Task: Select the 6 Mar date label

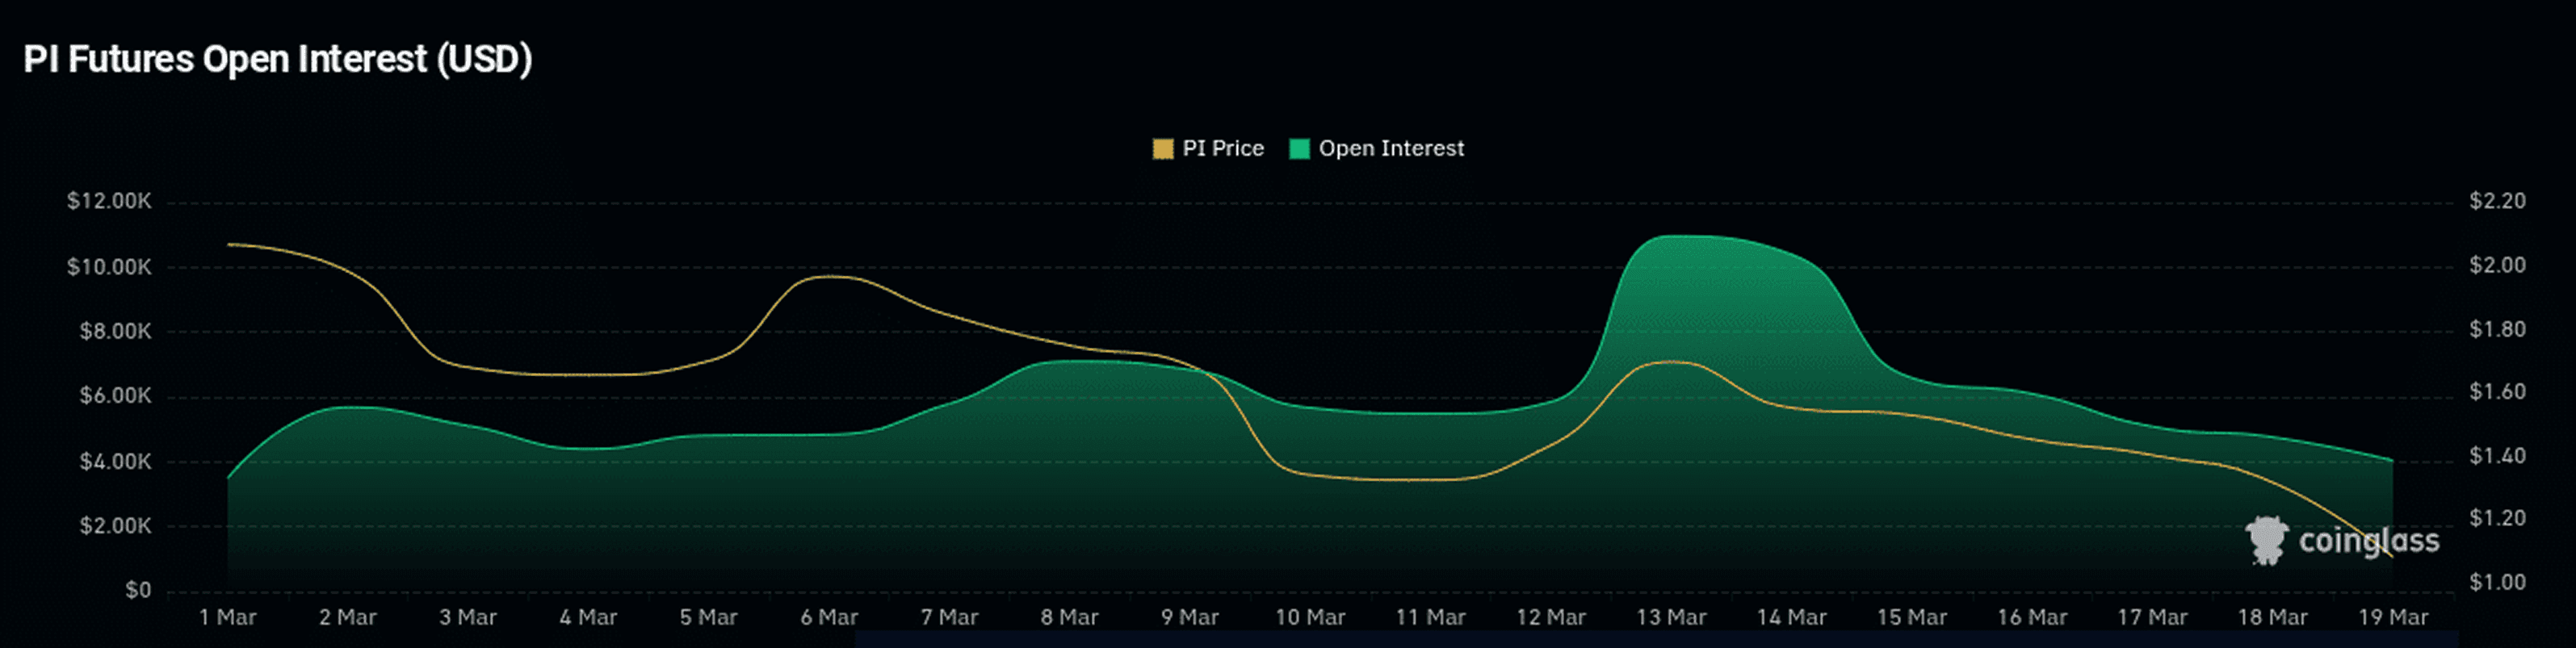Action: pos(829,618)
